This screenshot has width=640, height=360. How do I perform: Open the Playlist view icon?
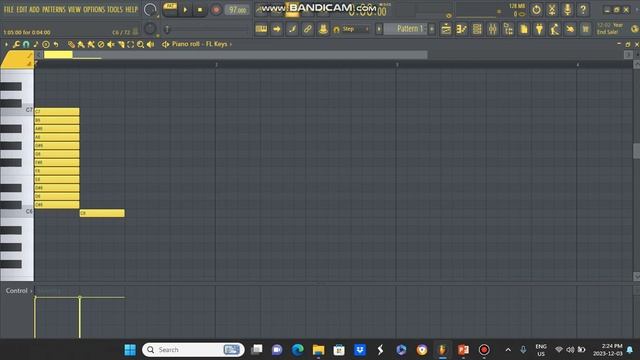(x=446, y=29)
